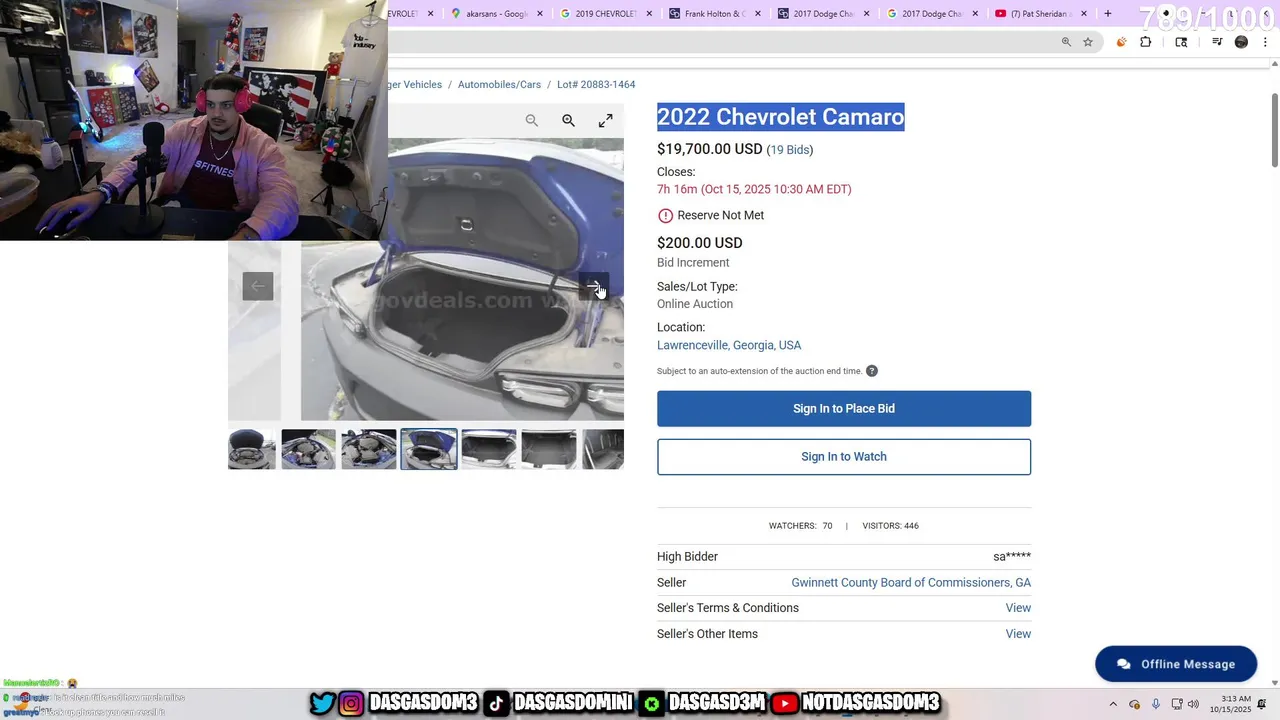Go to the previous gallery photo arrow
This screenshot has width=1280, height=720.
pos(258,287)
